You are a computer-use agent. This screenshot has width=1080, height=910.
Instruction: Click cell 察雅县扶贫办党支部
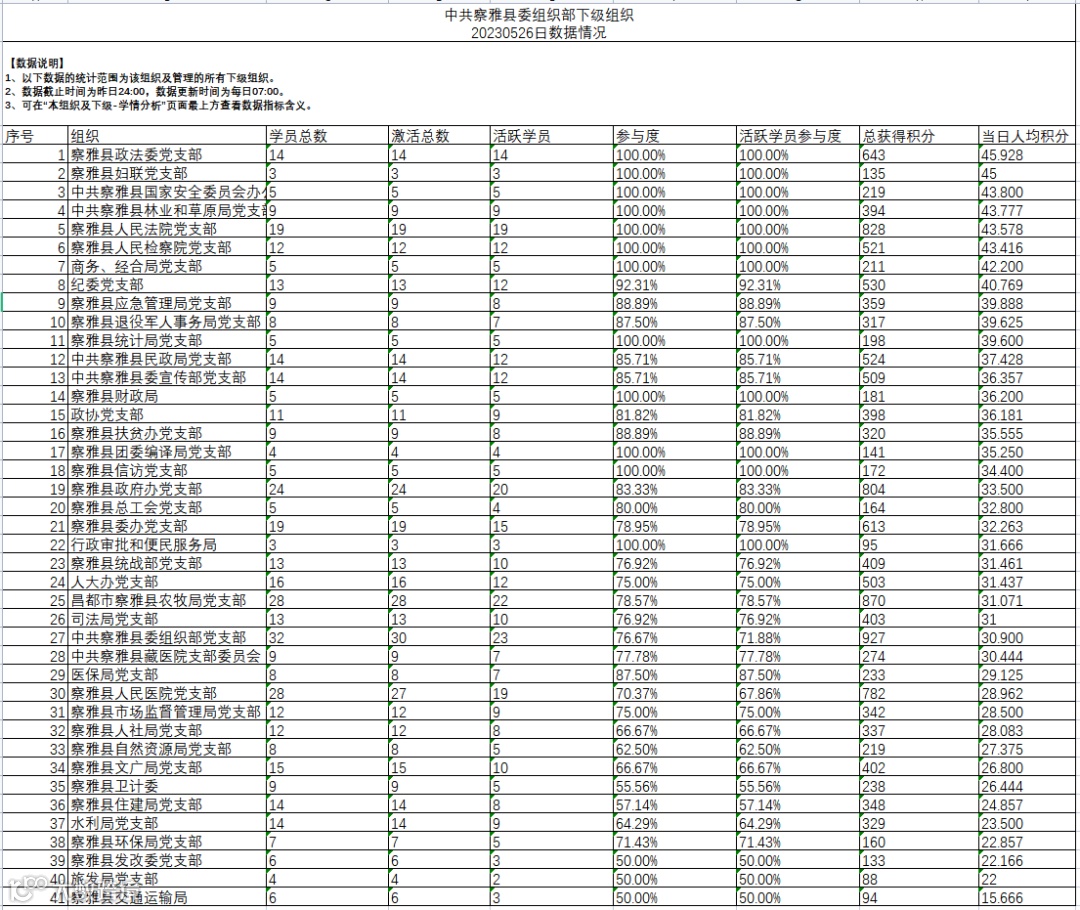[167, 433]
